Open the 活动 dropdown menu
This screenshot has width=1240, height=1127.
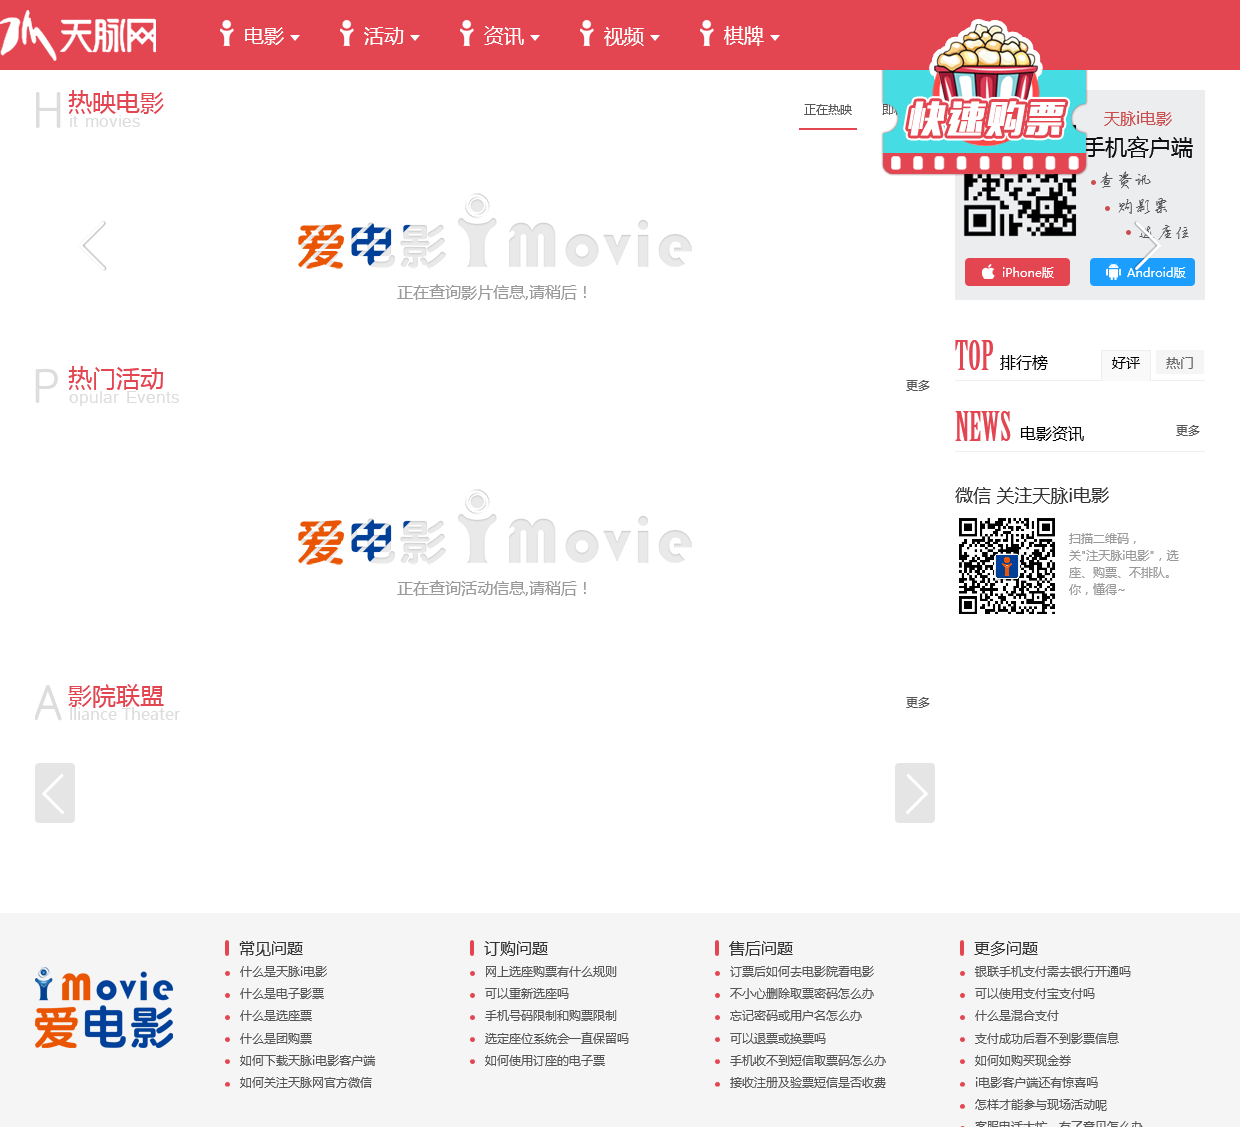click(380, 35)
